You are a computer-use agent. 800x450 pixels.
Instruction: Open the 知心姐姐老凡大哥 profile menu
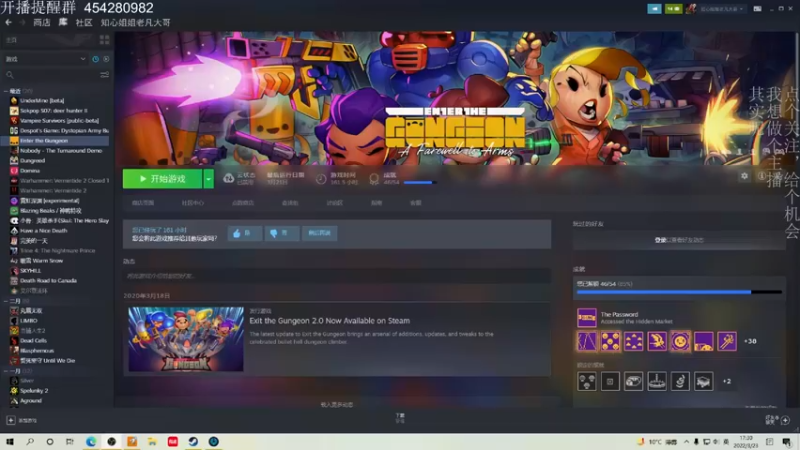coord(135,22)
